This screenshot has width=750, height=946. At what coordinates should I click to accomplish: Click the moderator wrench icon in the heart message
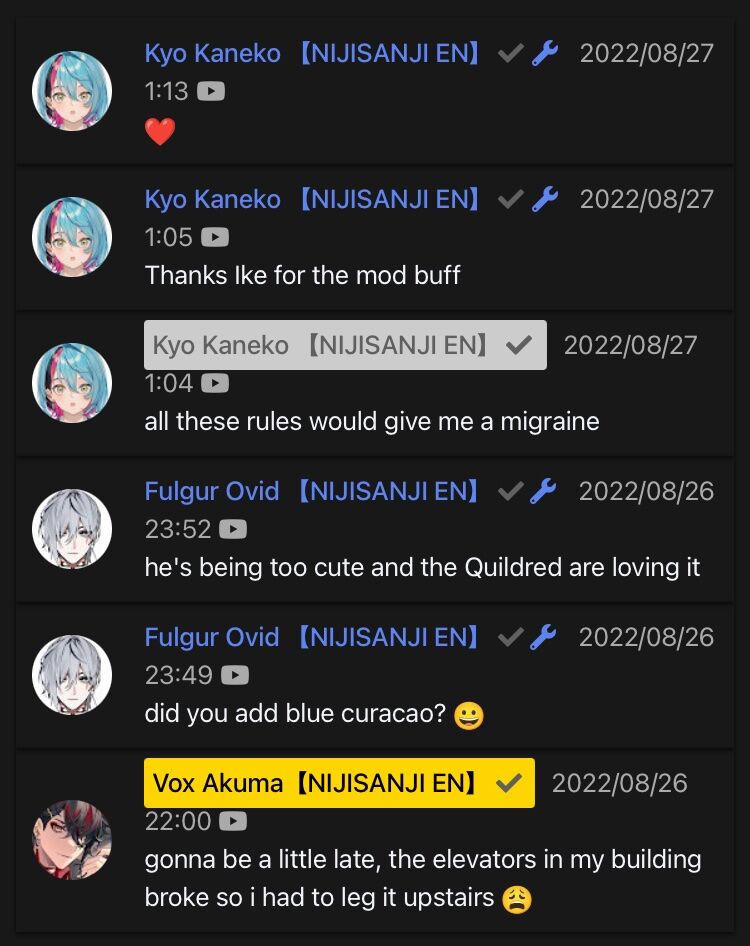click(545, 53)
